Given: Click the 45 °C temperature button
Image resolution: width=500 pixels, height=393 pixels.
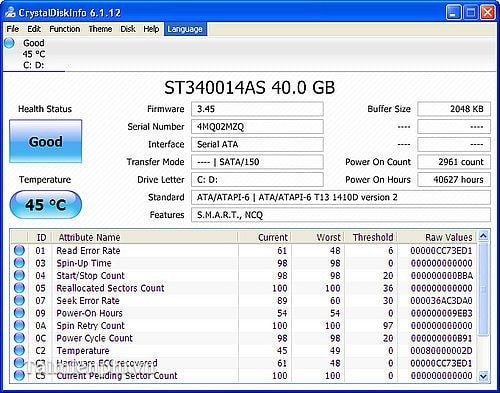Looking at the screenshot, I should tap(46, 204).
